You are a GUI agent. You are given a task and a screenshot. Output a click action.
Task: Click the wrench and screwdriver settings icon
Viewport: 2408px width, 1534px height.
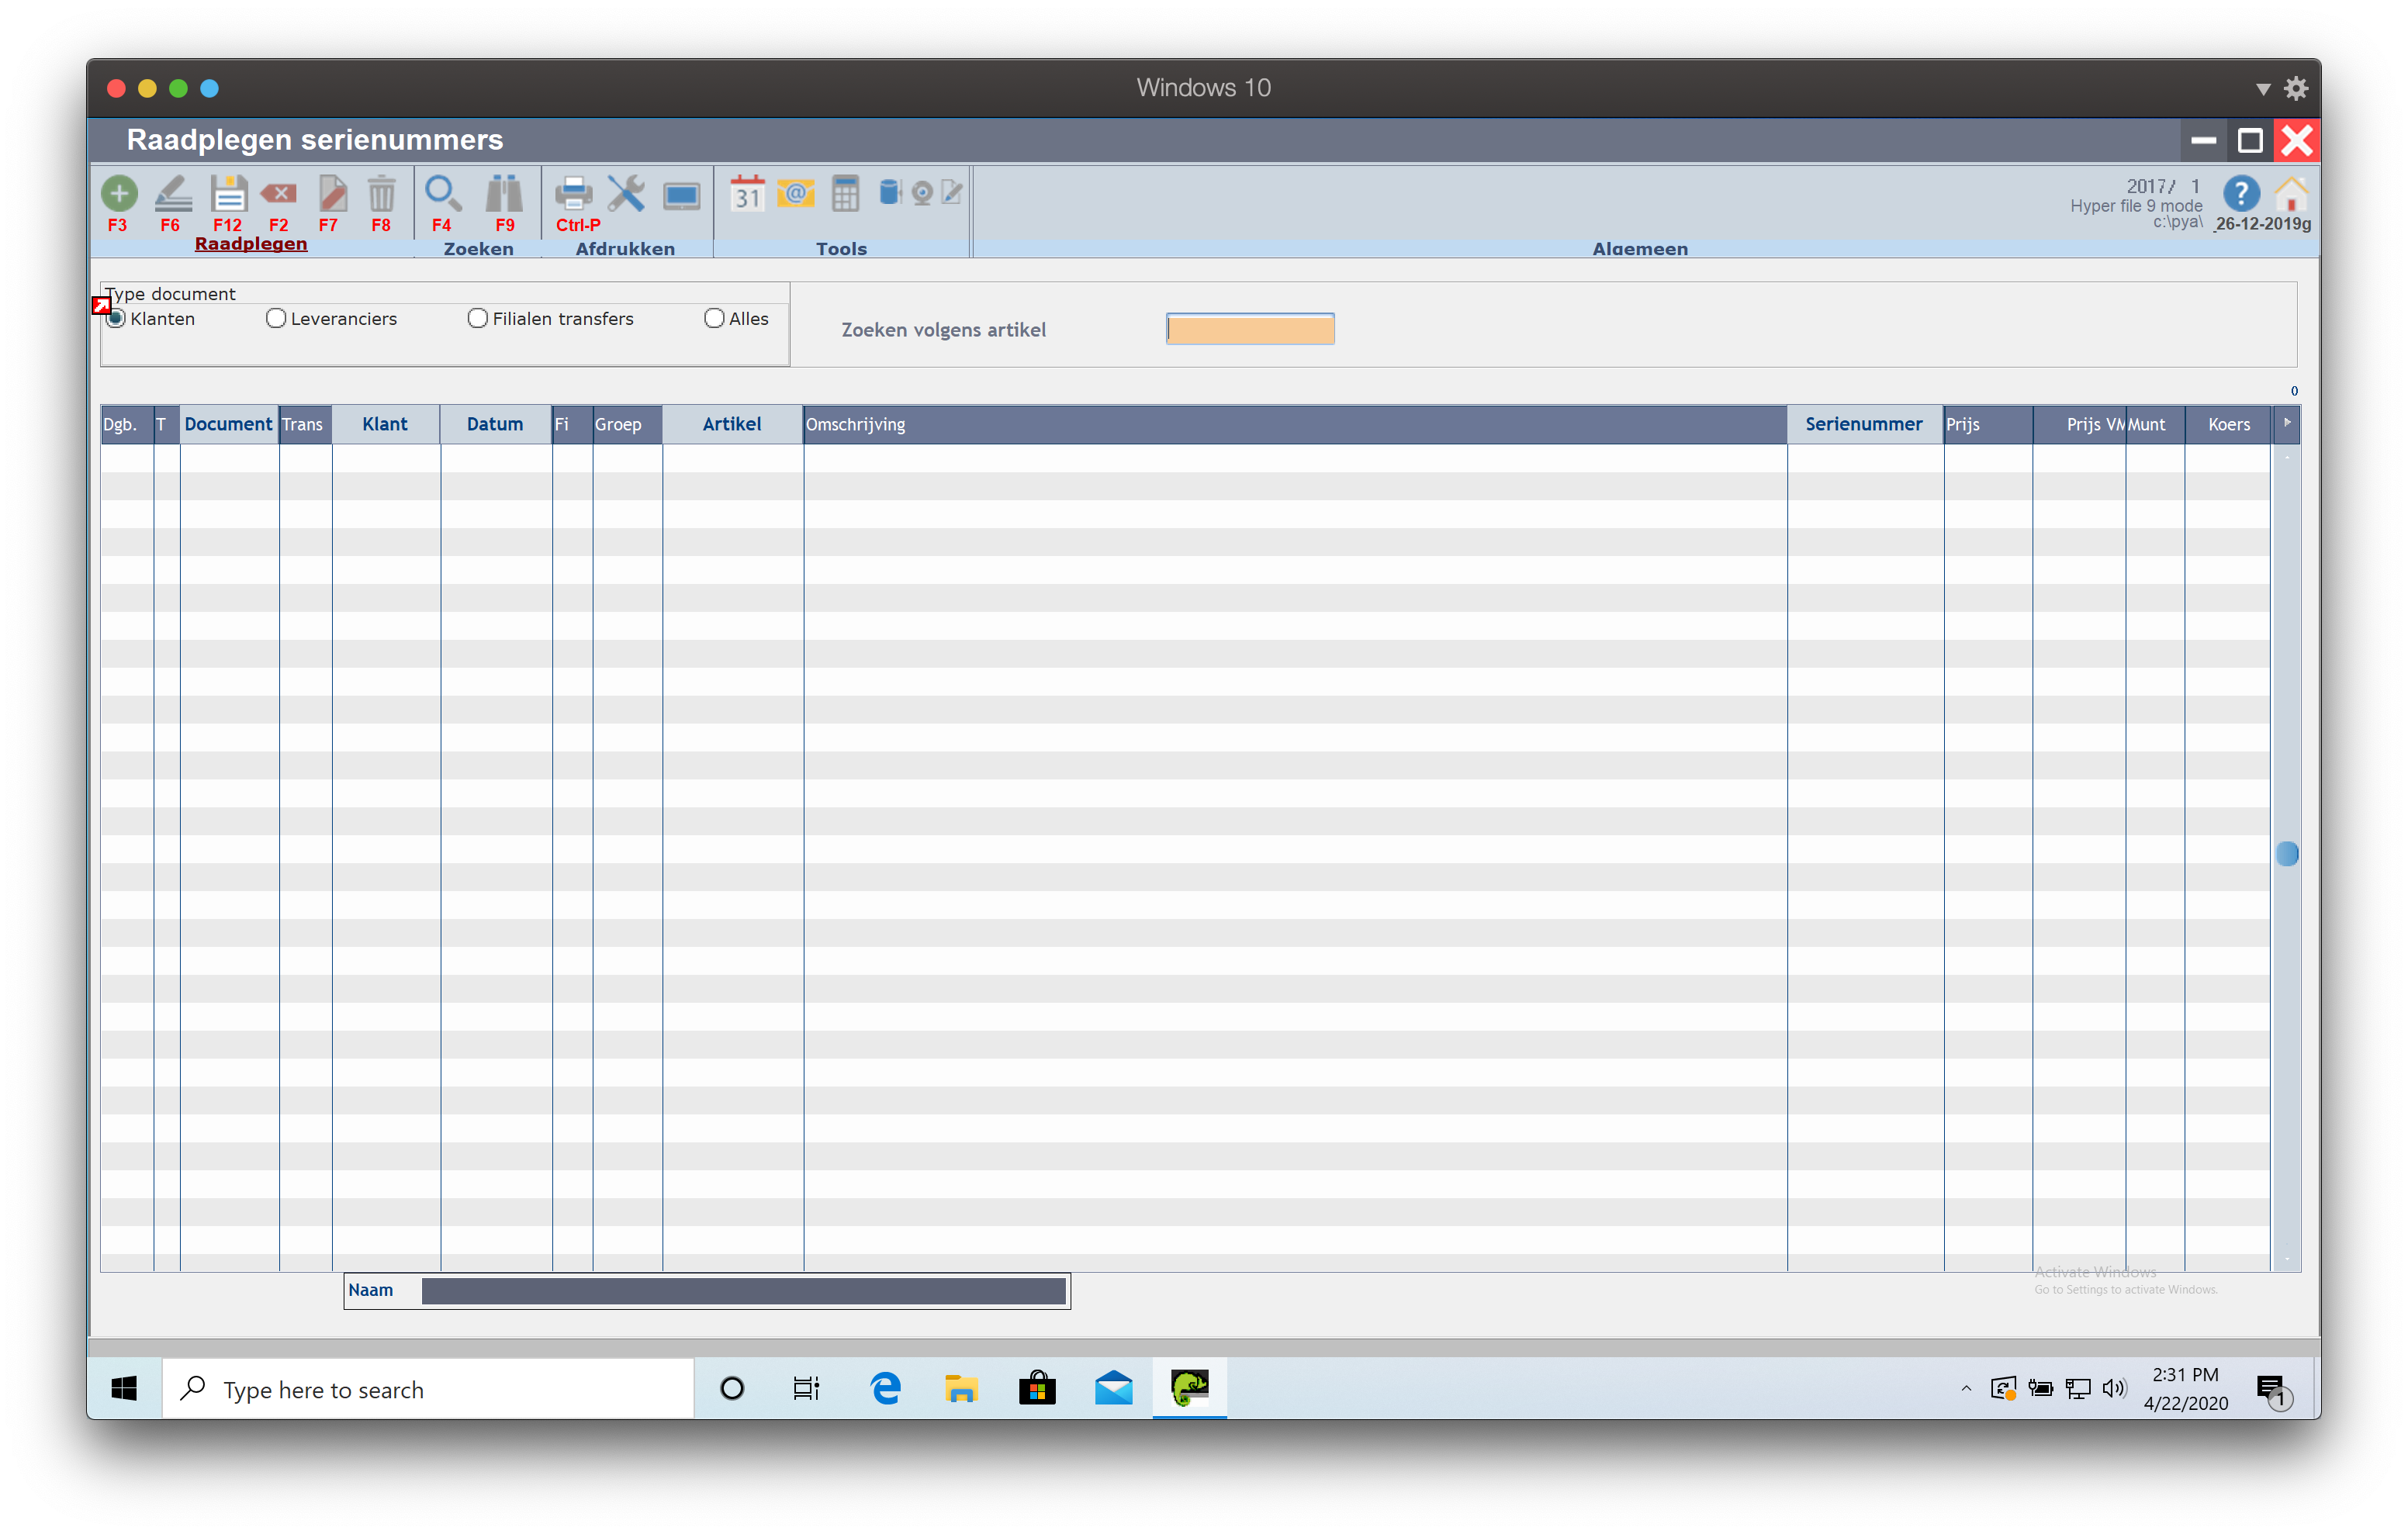(626, 193)
